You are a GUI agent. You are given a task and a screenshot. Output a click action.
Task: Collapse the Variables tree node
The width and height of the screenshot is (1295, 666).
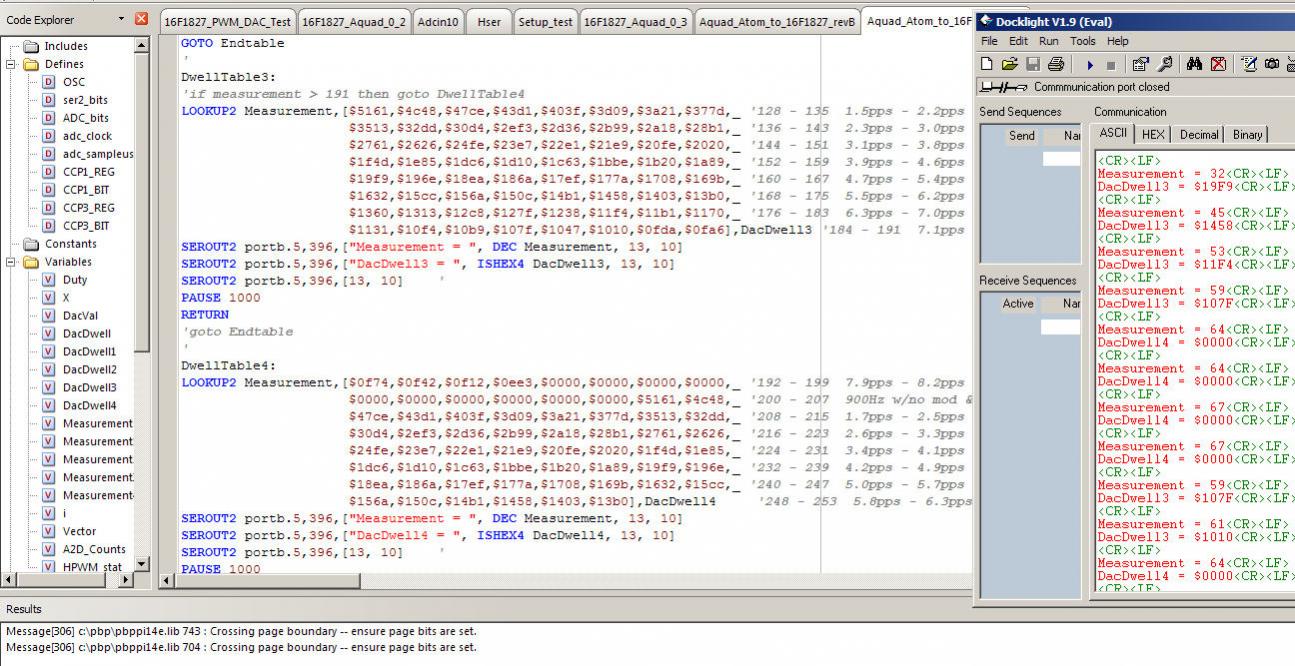[12, 262]
